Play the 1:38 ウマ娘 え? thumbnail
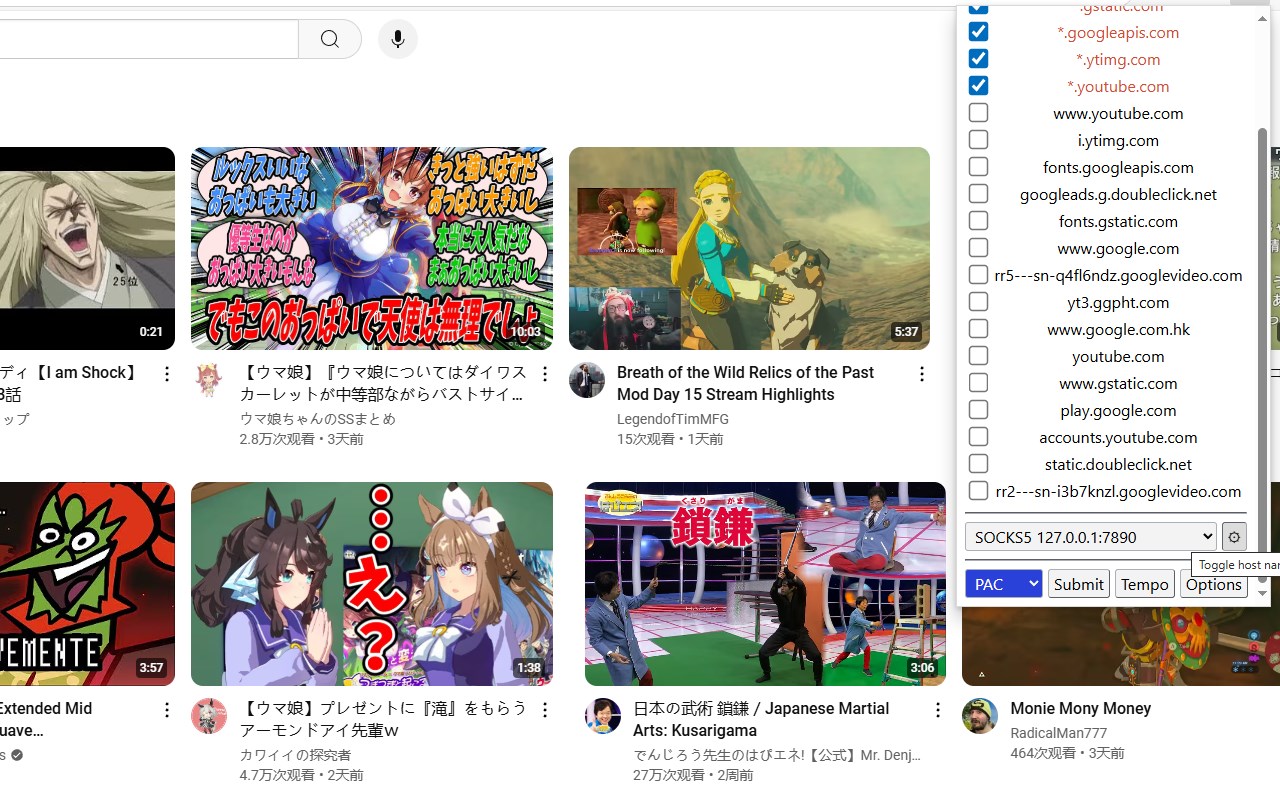The height and width of the screenshot is (800, 1280). click(371, 584)
